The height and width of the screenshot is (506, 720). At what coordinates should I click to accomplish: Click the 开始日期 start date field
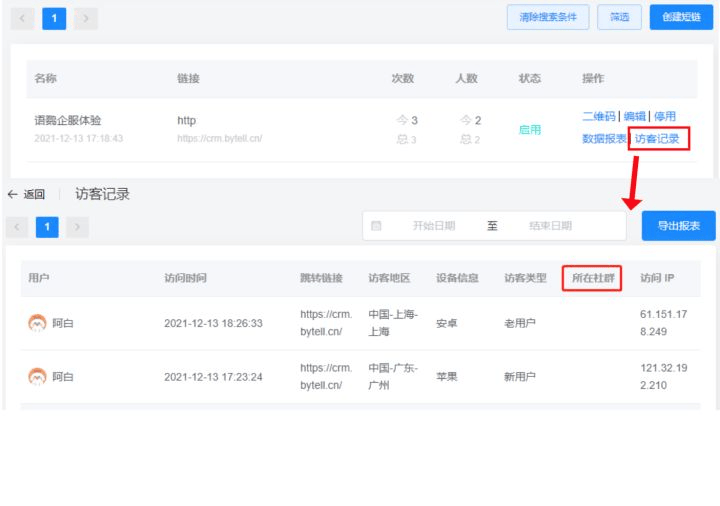(433, 226)
